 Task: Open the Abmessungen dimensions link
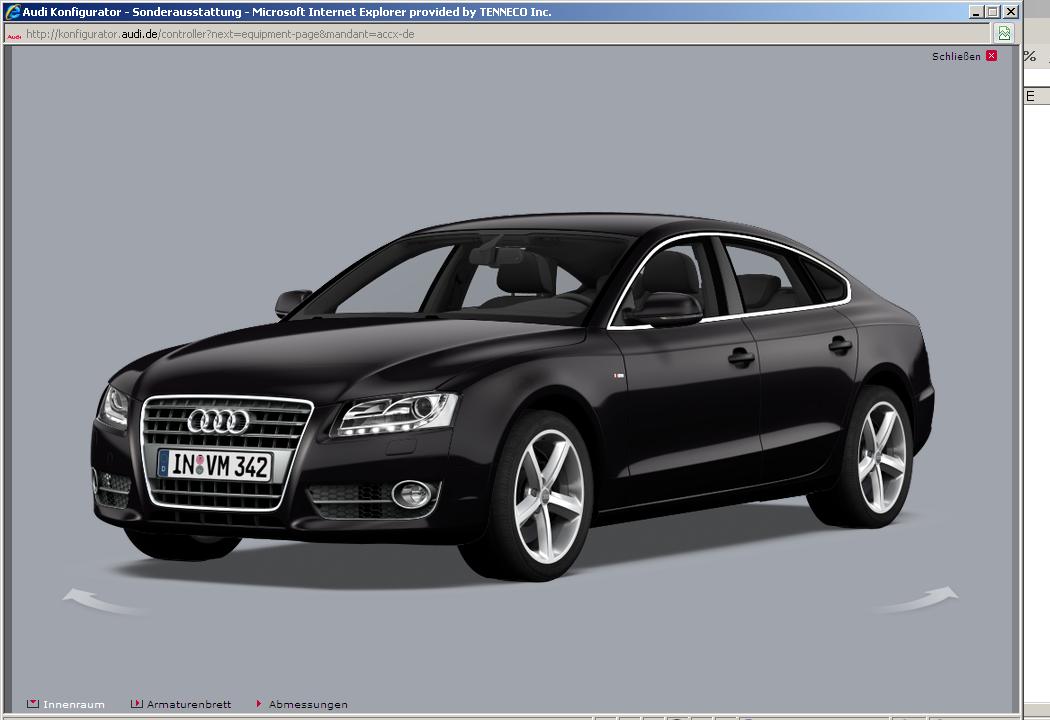click(308, 704)
